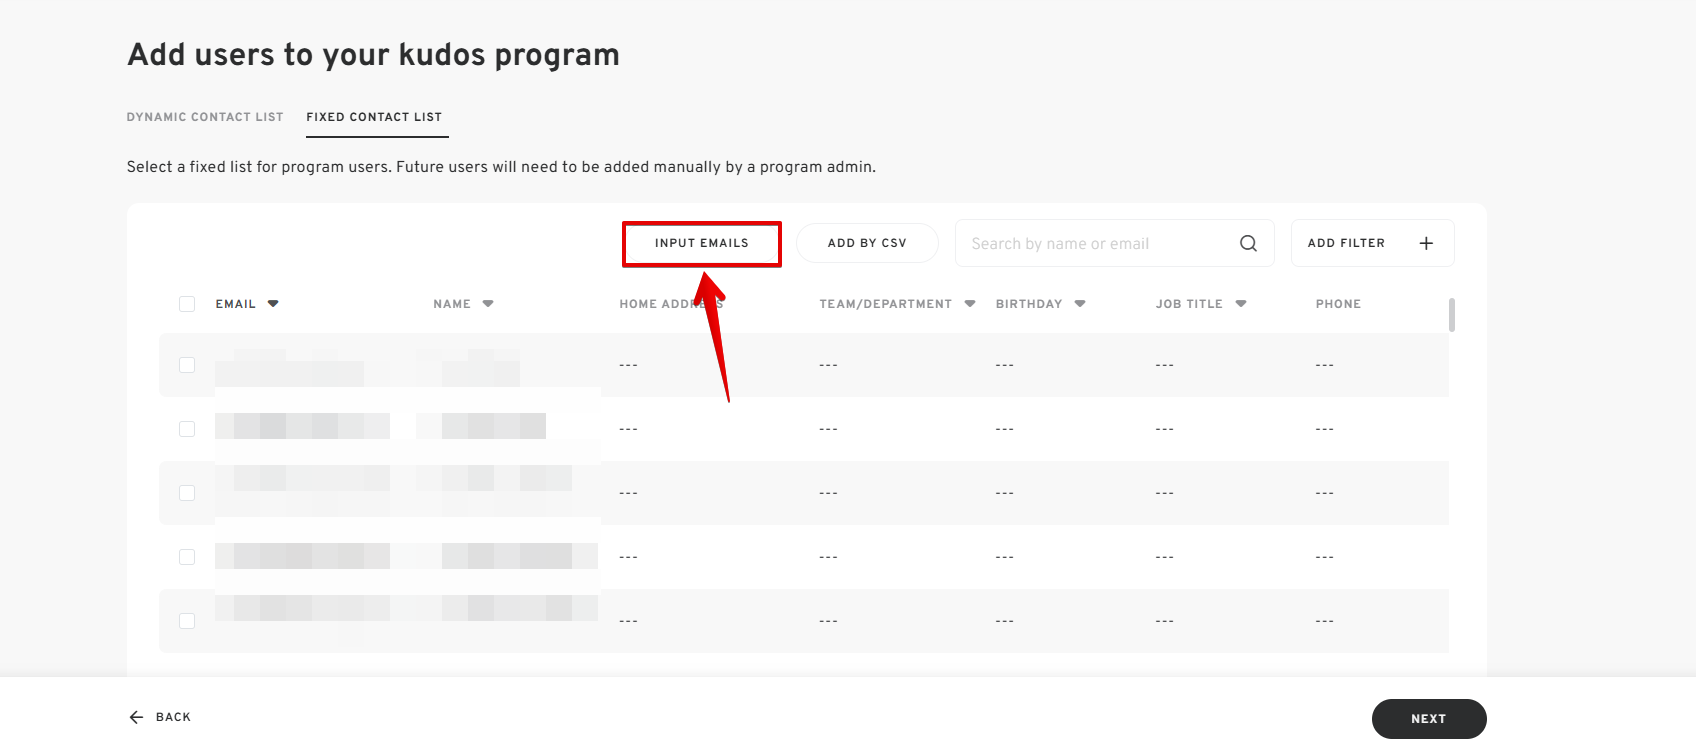The width and height of the screenshot is (1696, 751).
Task: Click the plus icon in Add Filter
Action: point(1426,243)
